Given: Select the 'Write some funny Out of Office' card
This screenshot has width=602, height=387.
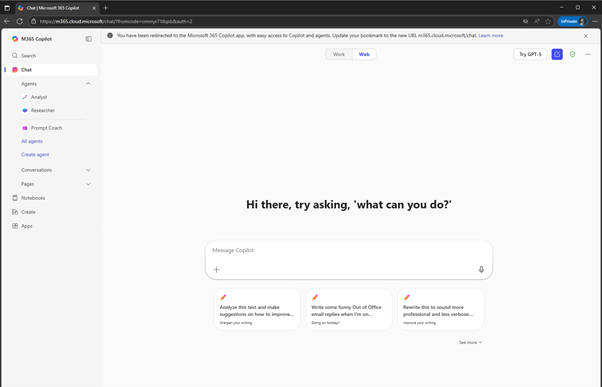Looking at the screenshot, I should point(349,309).
